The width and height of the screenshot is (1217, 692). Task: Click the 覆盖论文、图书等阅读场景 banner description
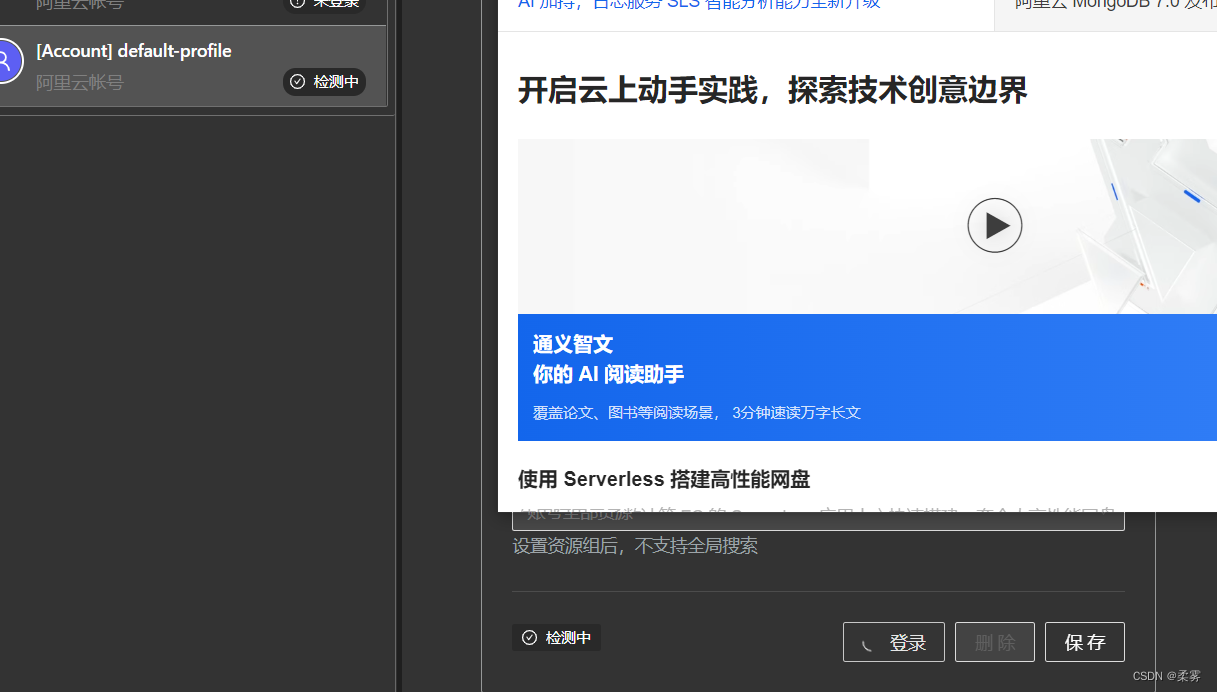pyautogui.click(x=697, y=413)
